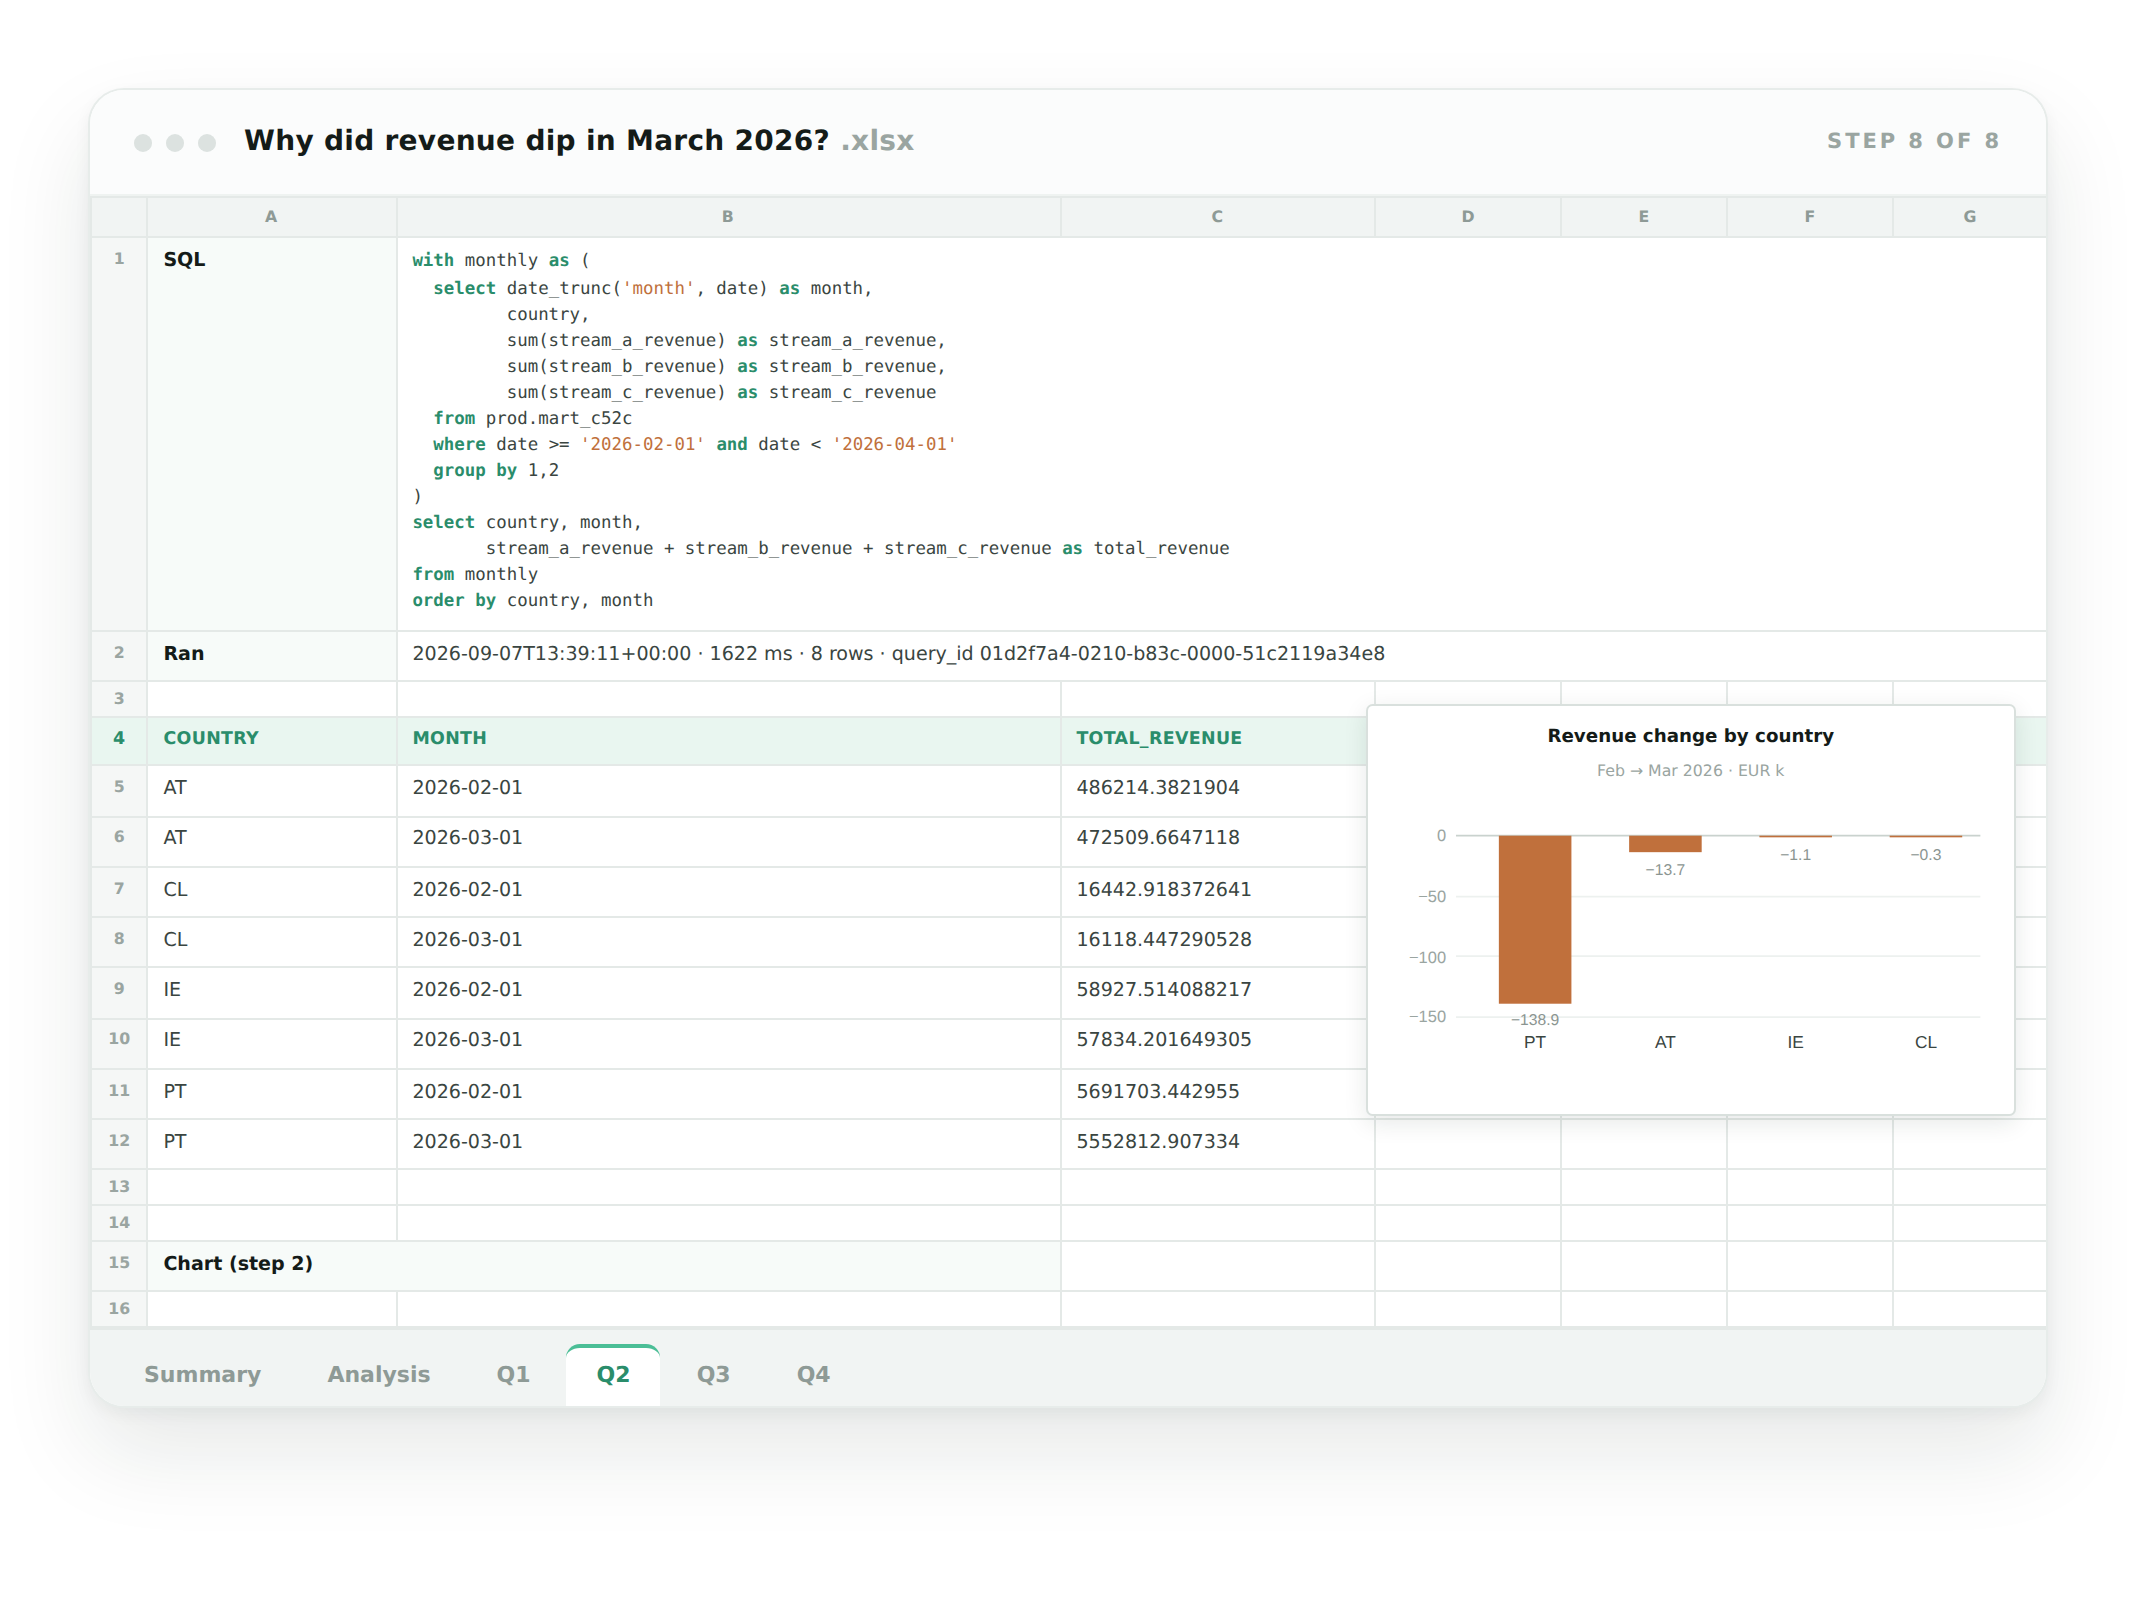Screen dimensions: 2136x1612
Task: Go to the Q3 sheet tab
Action: pyautogui.click(x=713, y=1374)
